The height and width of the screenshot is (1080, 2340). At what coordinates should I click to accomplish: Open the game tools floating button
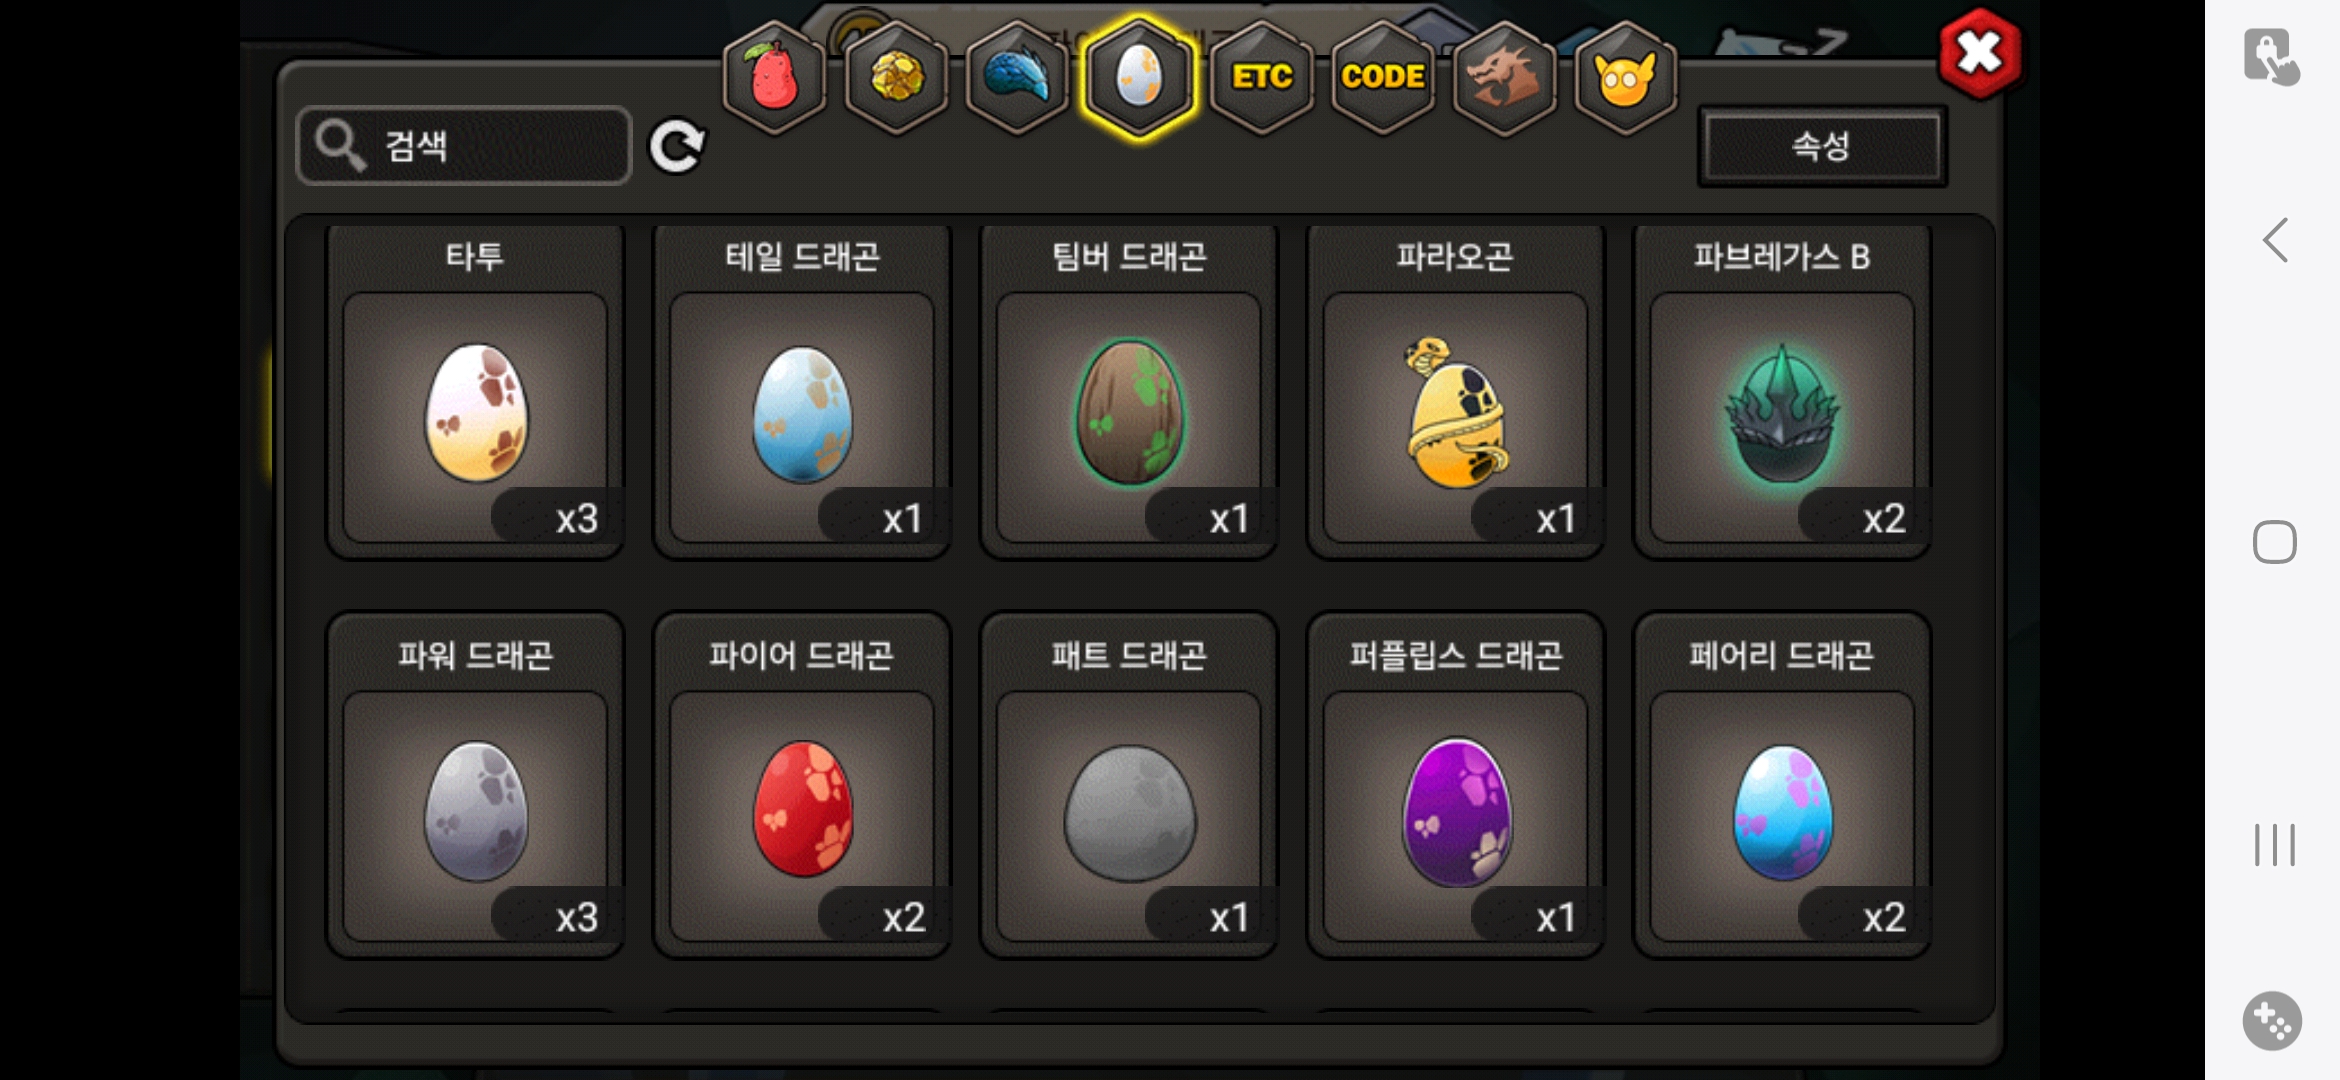pos(2272,1021)
